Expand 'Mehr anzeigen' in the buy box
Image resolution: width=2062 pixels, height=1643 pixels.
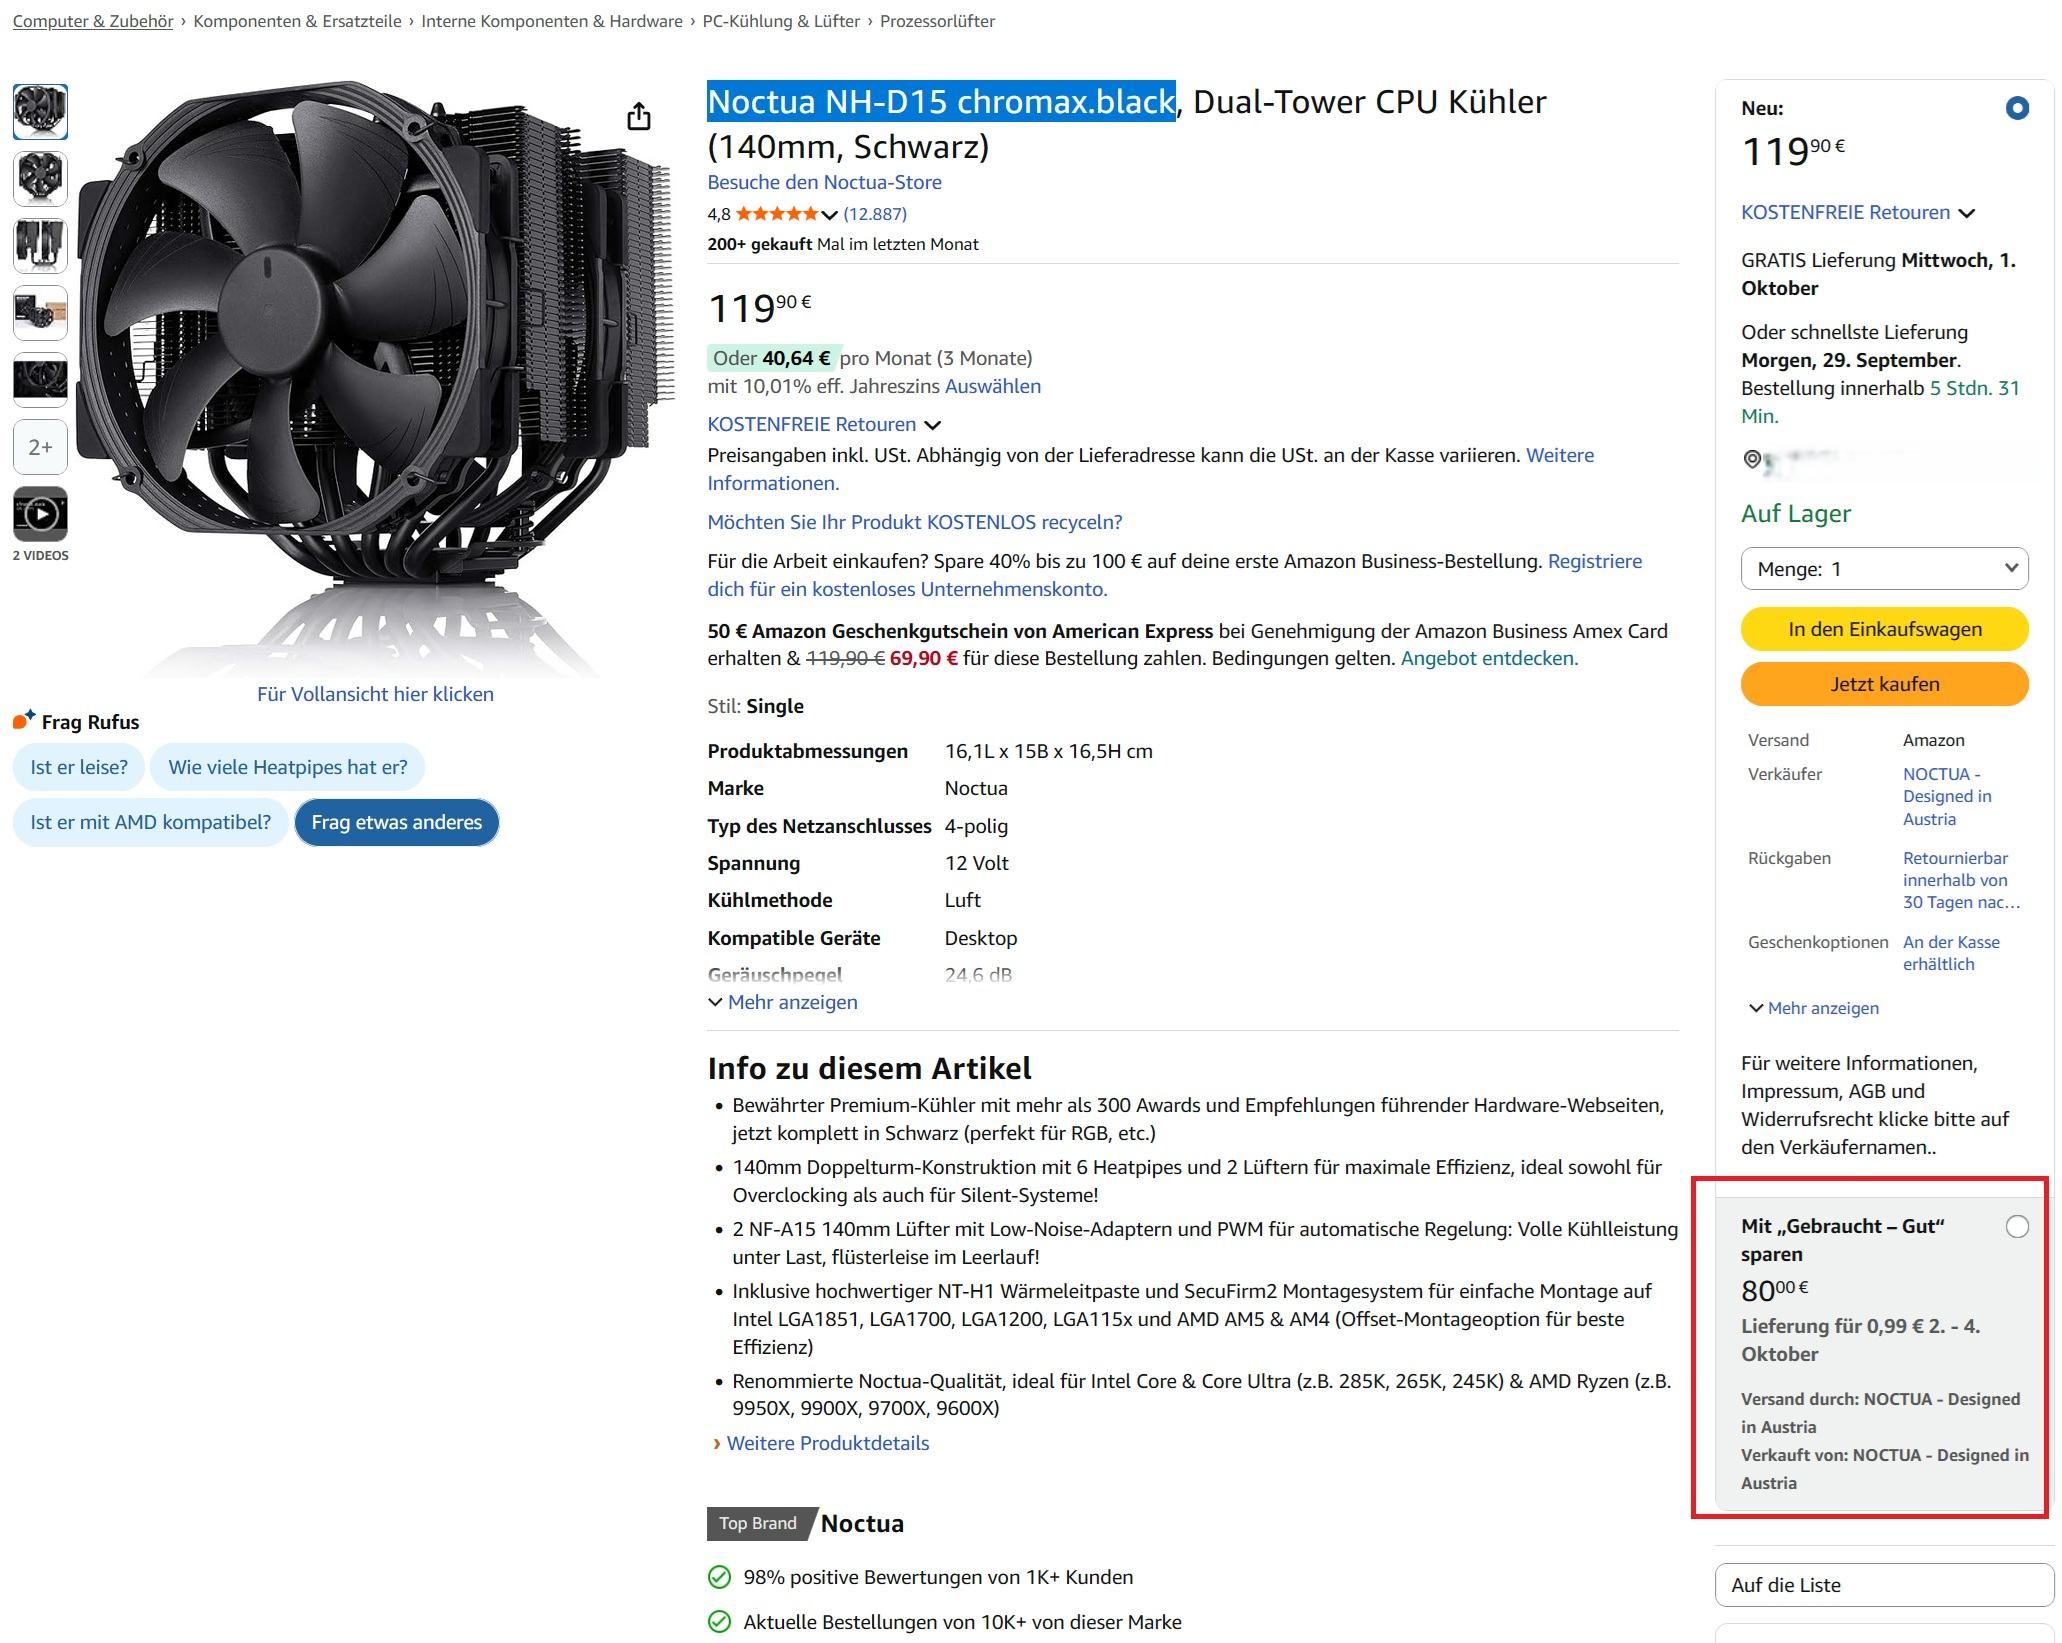tap(1814, 1008)
